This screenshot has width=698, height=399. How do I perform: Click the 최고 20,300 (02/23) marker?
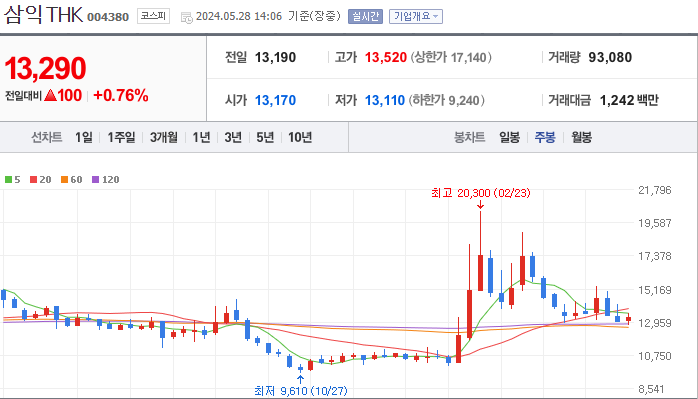481,193
